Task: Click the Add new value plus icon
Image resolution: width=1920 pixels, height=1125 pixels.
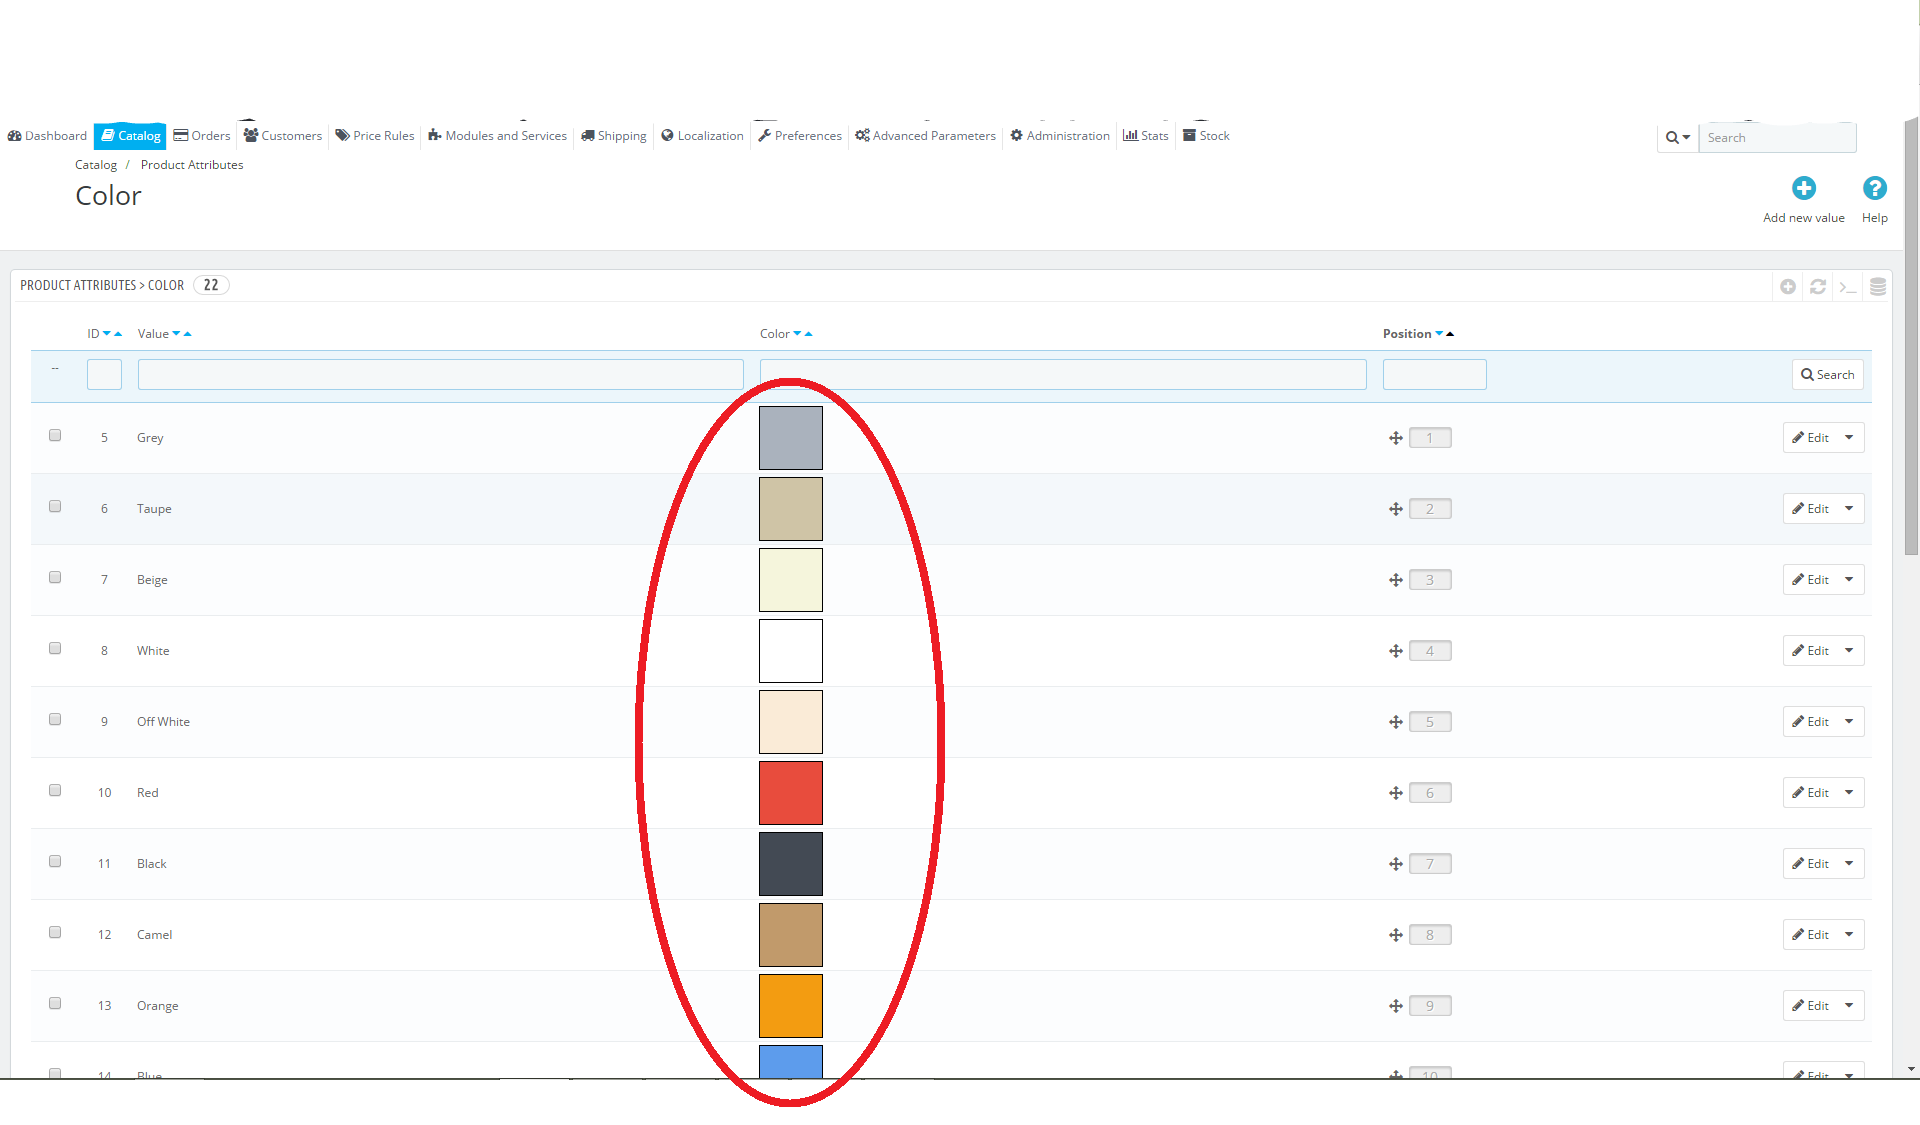Action: pos(1803,188)
